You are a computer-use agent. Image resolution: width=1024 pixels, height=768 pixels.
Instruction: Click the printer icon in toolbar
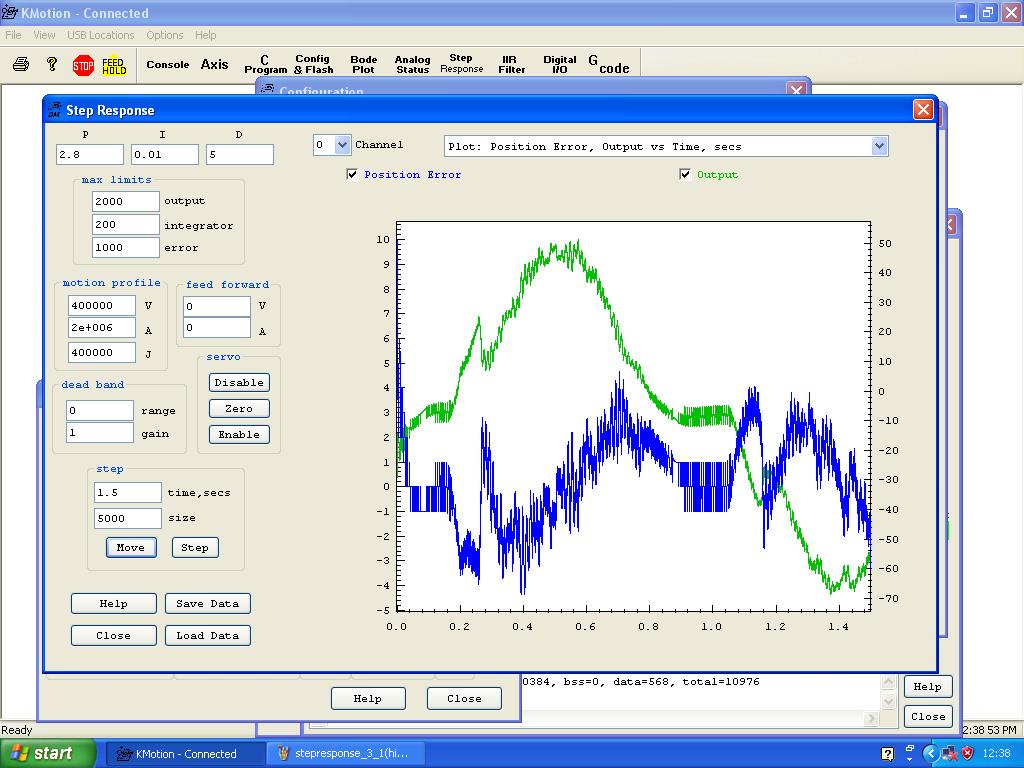point(21,65)
